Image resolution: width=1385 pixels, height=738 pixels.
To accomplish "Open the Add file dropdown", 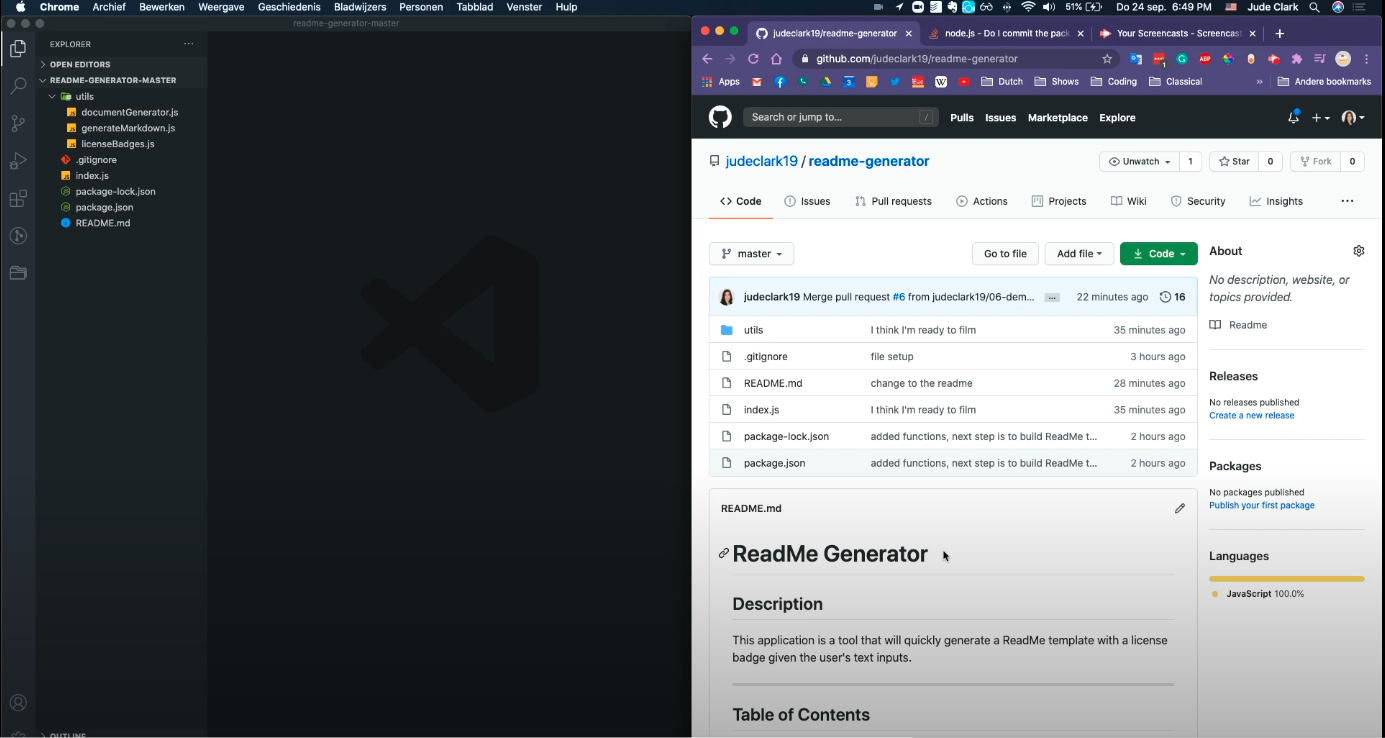I will pyautogui.click(x=1079, y=254).
